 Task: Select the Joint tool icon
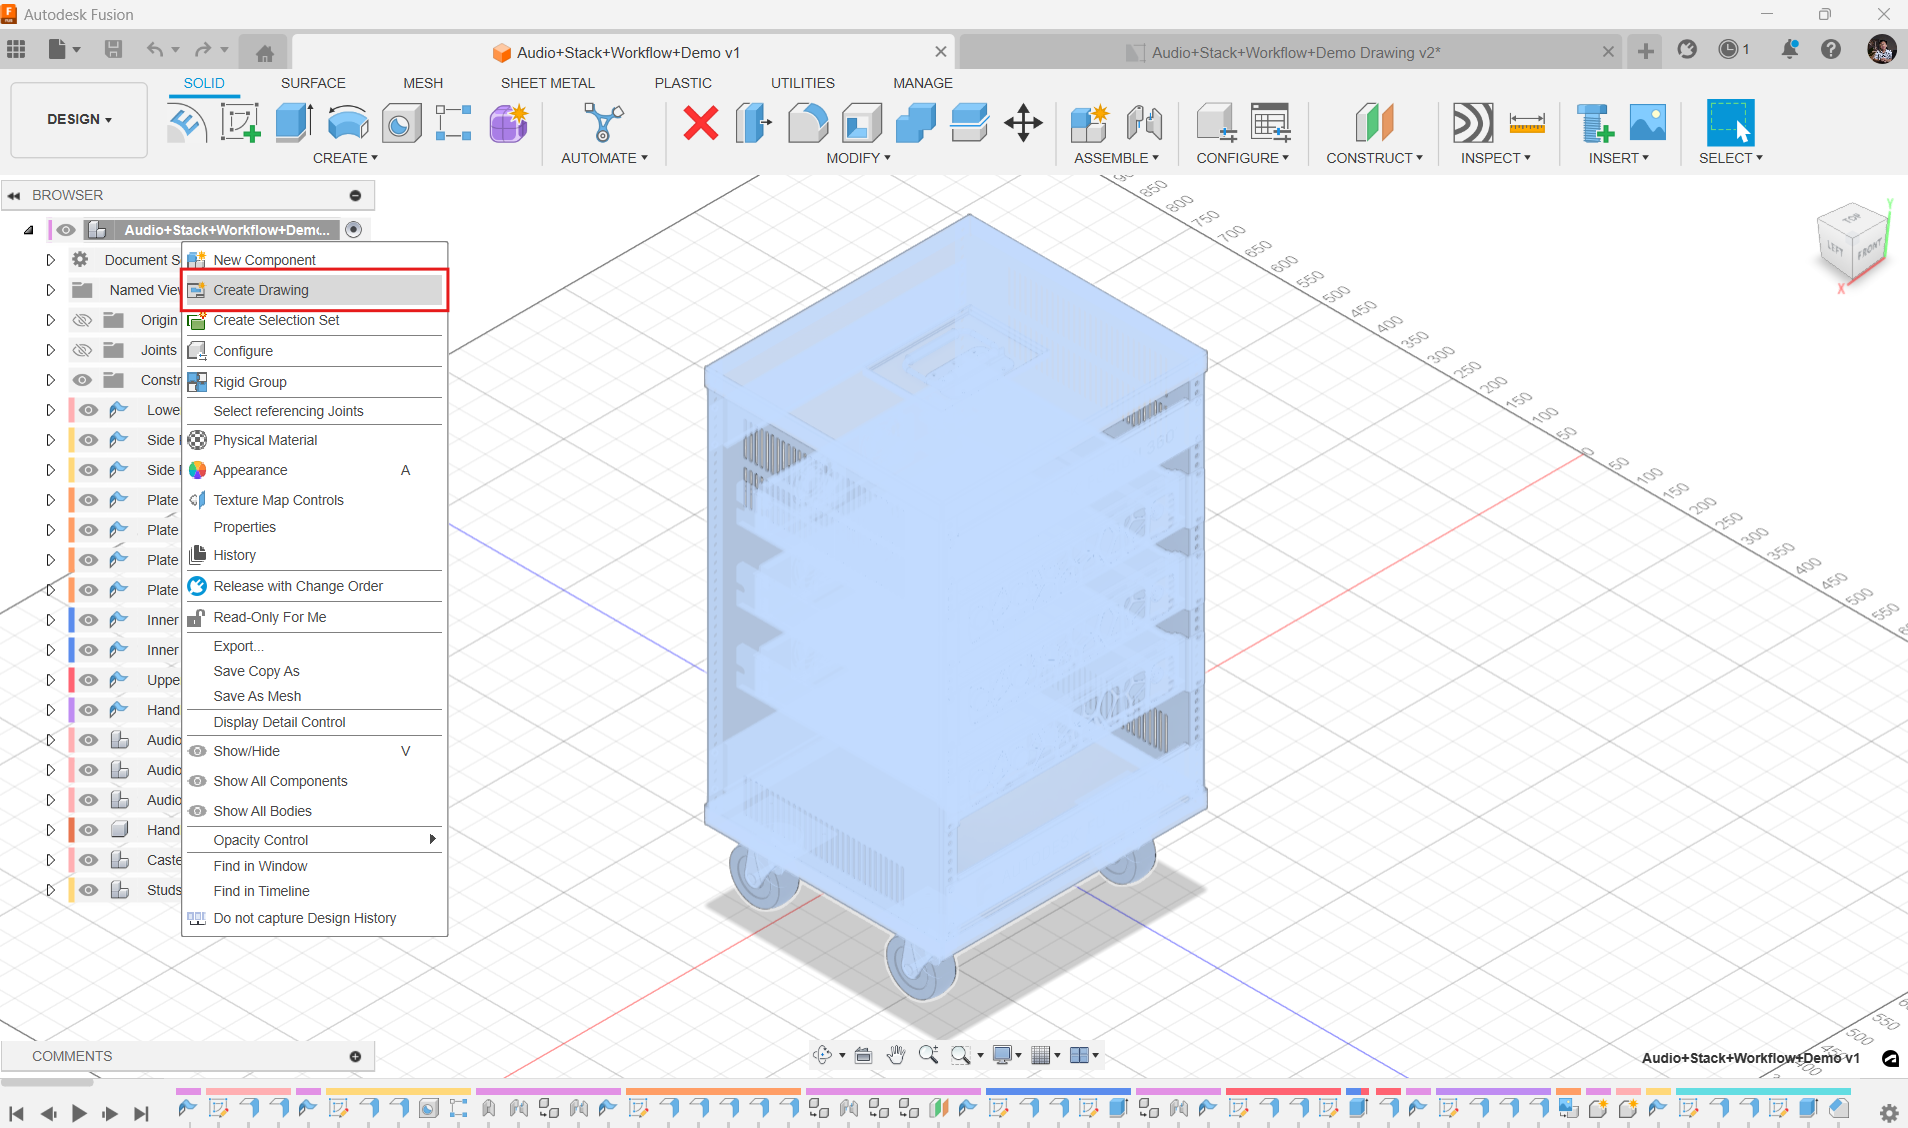point(1144,123)
